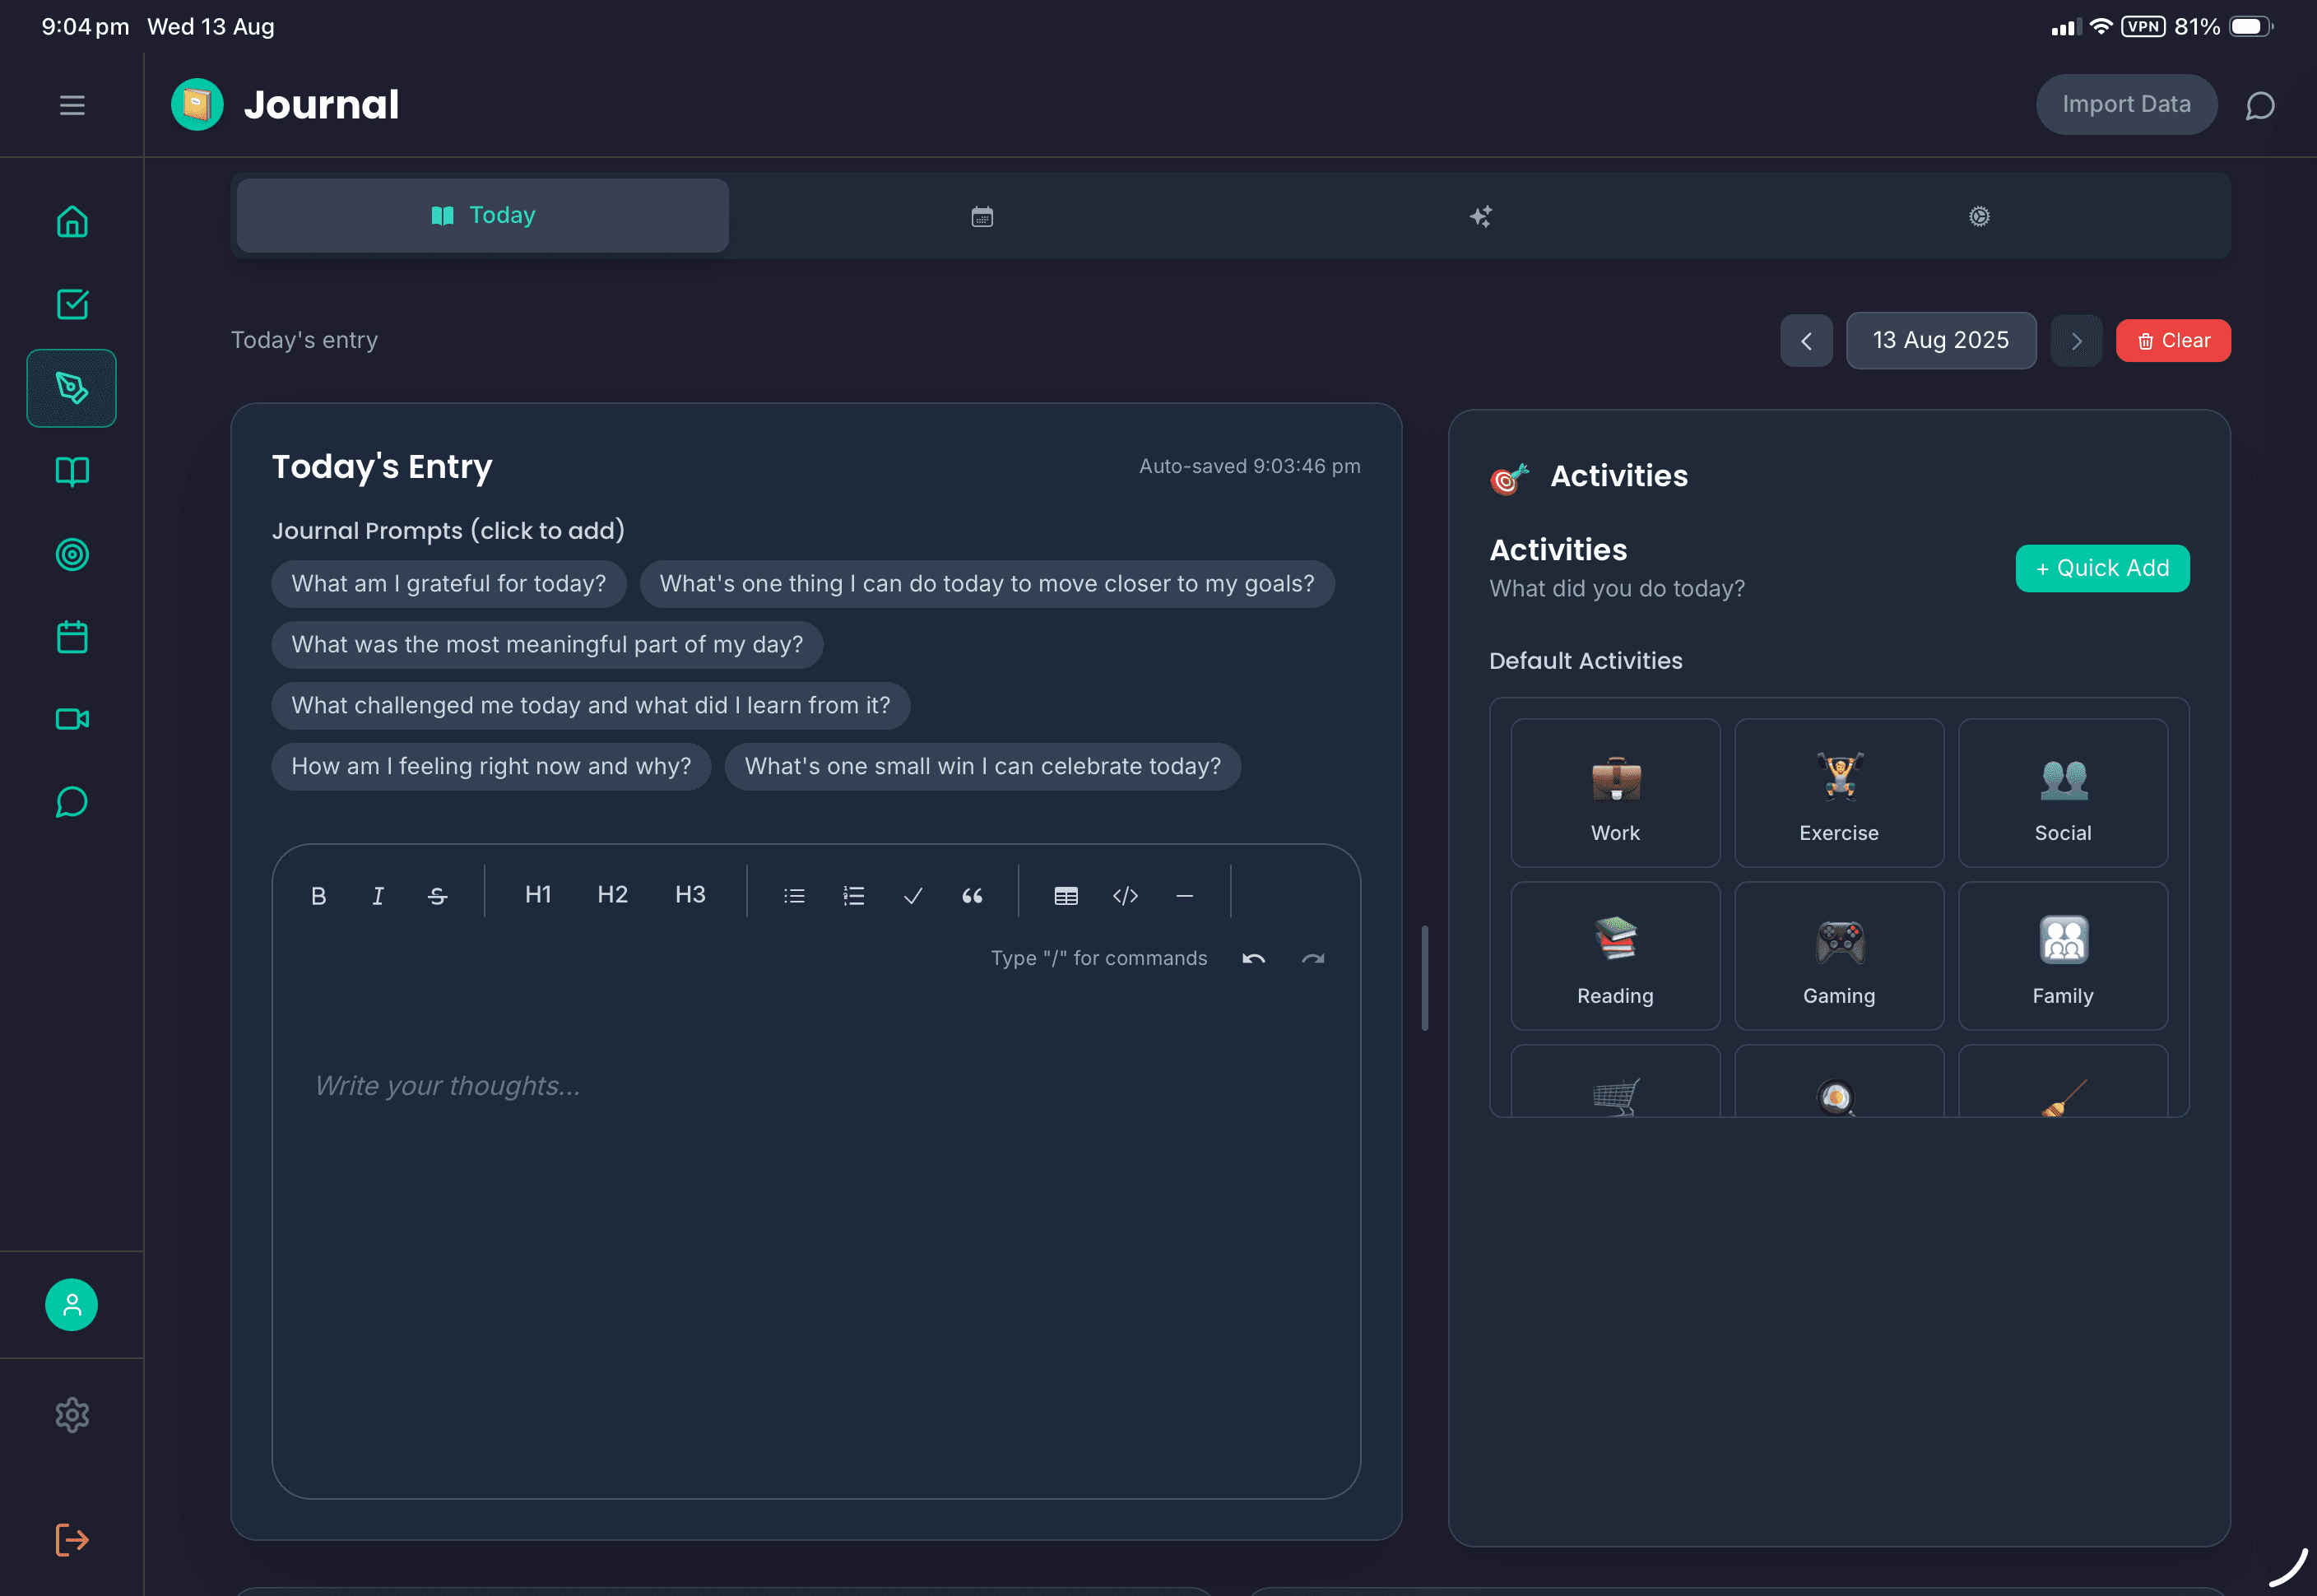Open the calendar section from the sidebar

coord(71,636)
